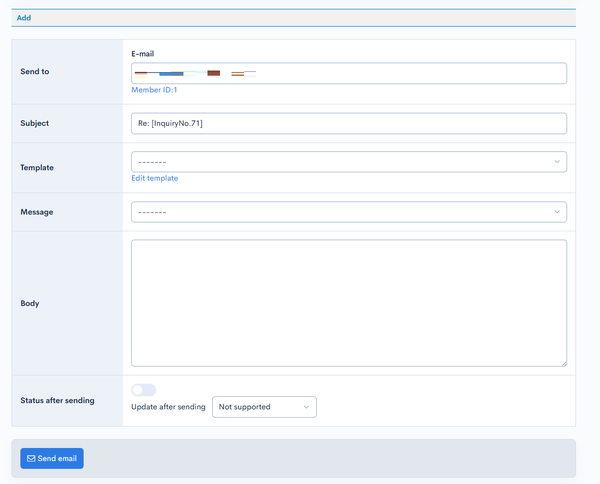Viewport: 600px width, 484px height.
Task: Click the envelope icon on Send email
Action: pyautogui.click(x=31, y=458)
